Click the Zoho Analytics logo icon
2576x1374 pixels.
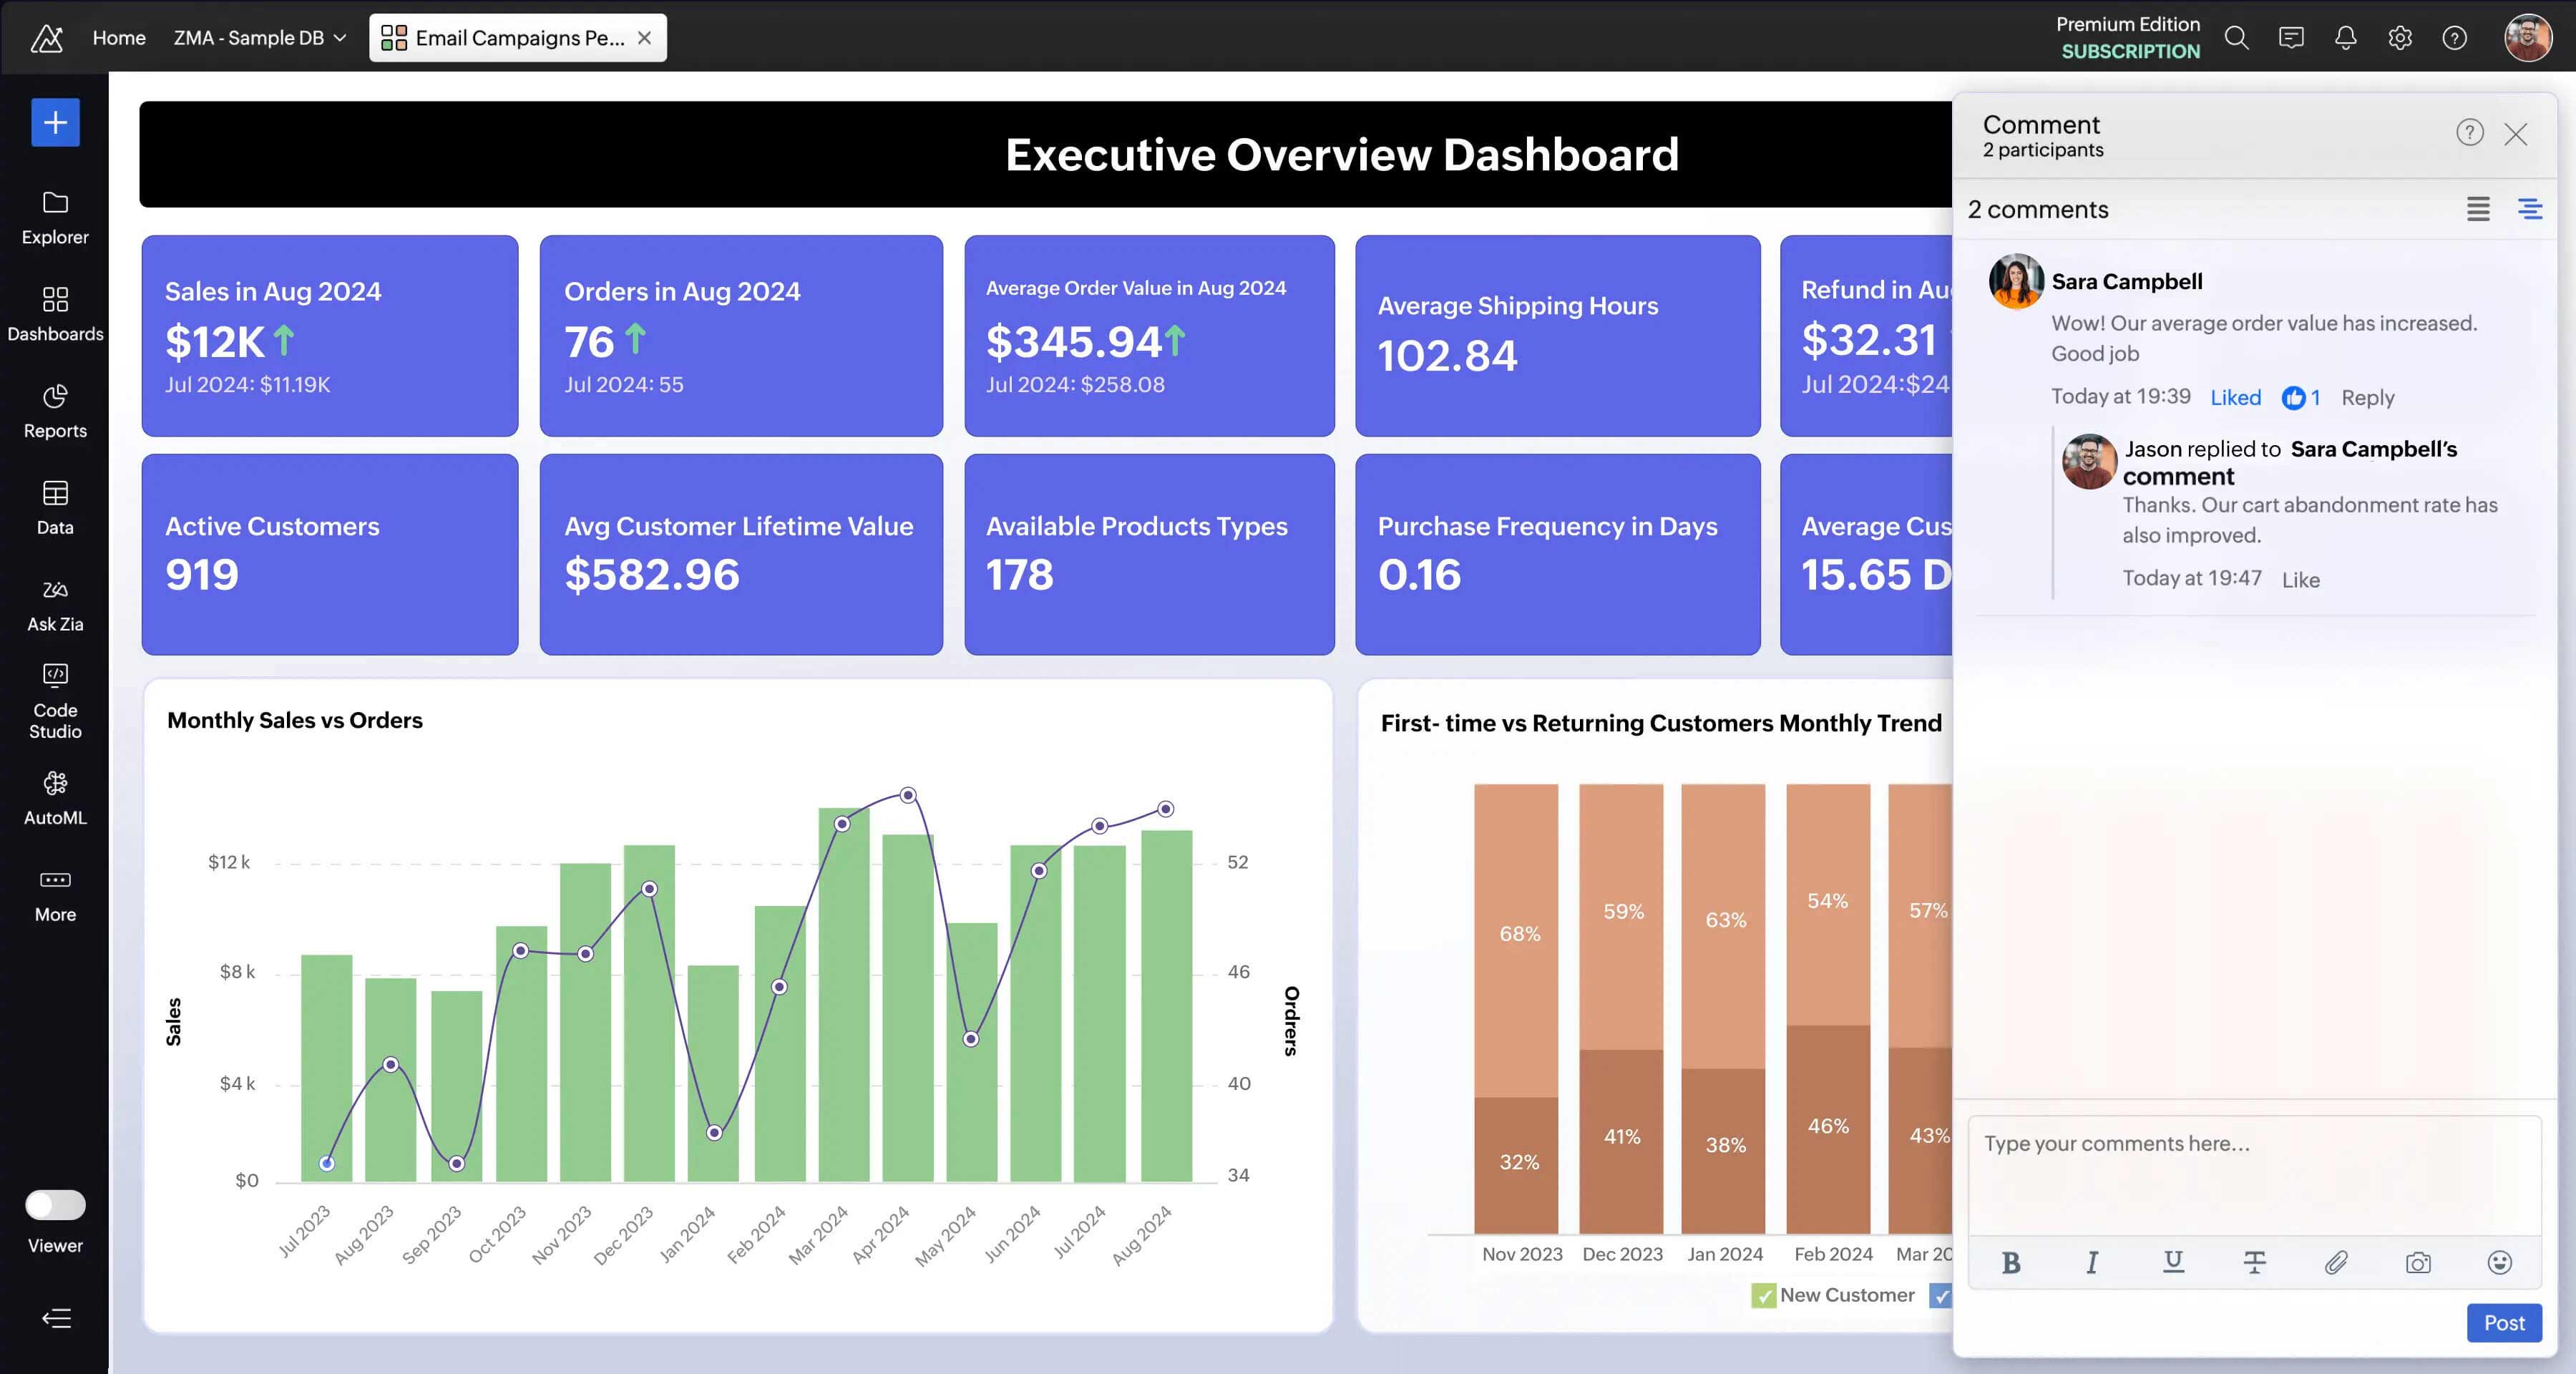(46, 38)
